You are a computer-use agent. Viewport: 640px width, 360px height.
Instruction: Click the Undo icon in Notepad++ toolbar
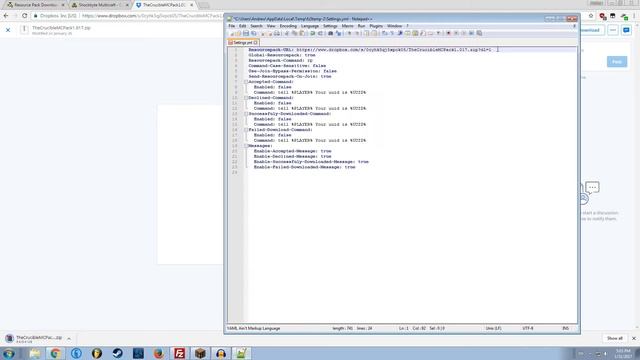(x=312, y=33)
